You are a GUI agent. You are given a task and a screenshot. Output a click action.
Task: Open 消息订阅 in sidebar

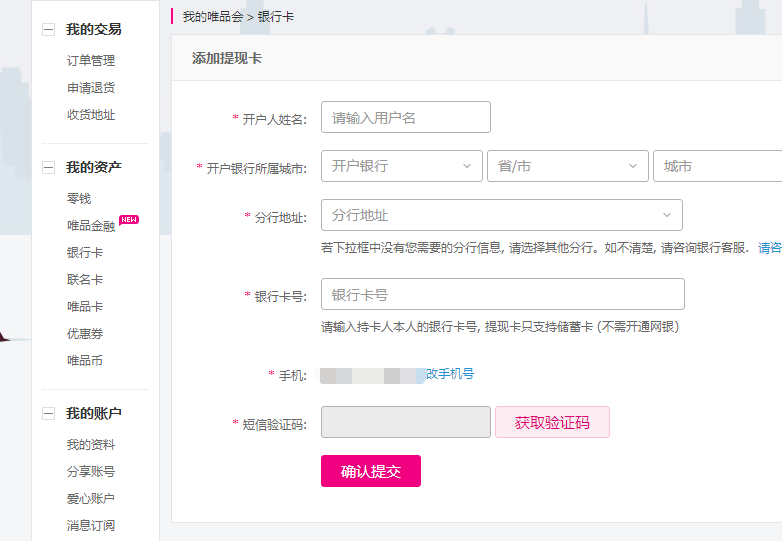click(x=91, y=525)
